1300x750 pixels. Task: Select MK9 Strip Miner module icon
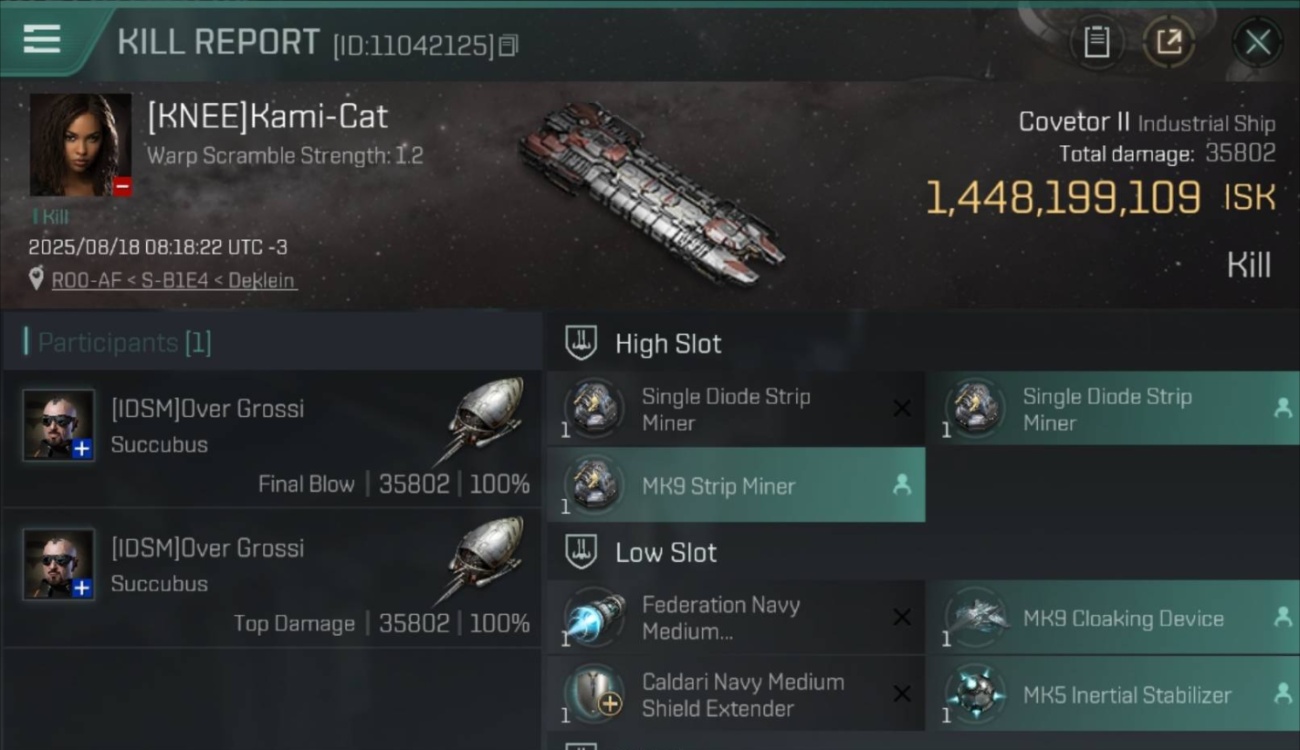(594, 485)
